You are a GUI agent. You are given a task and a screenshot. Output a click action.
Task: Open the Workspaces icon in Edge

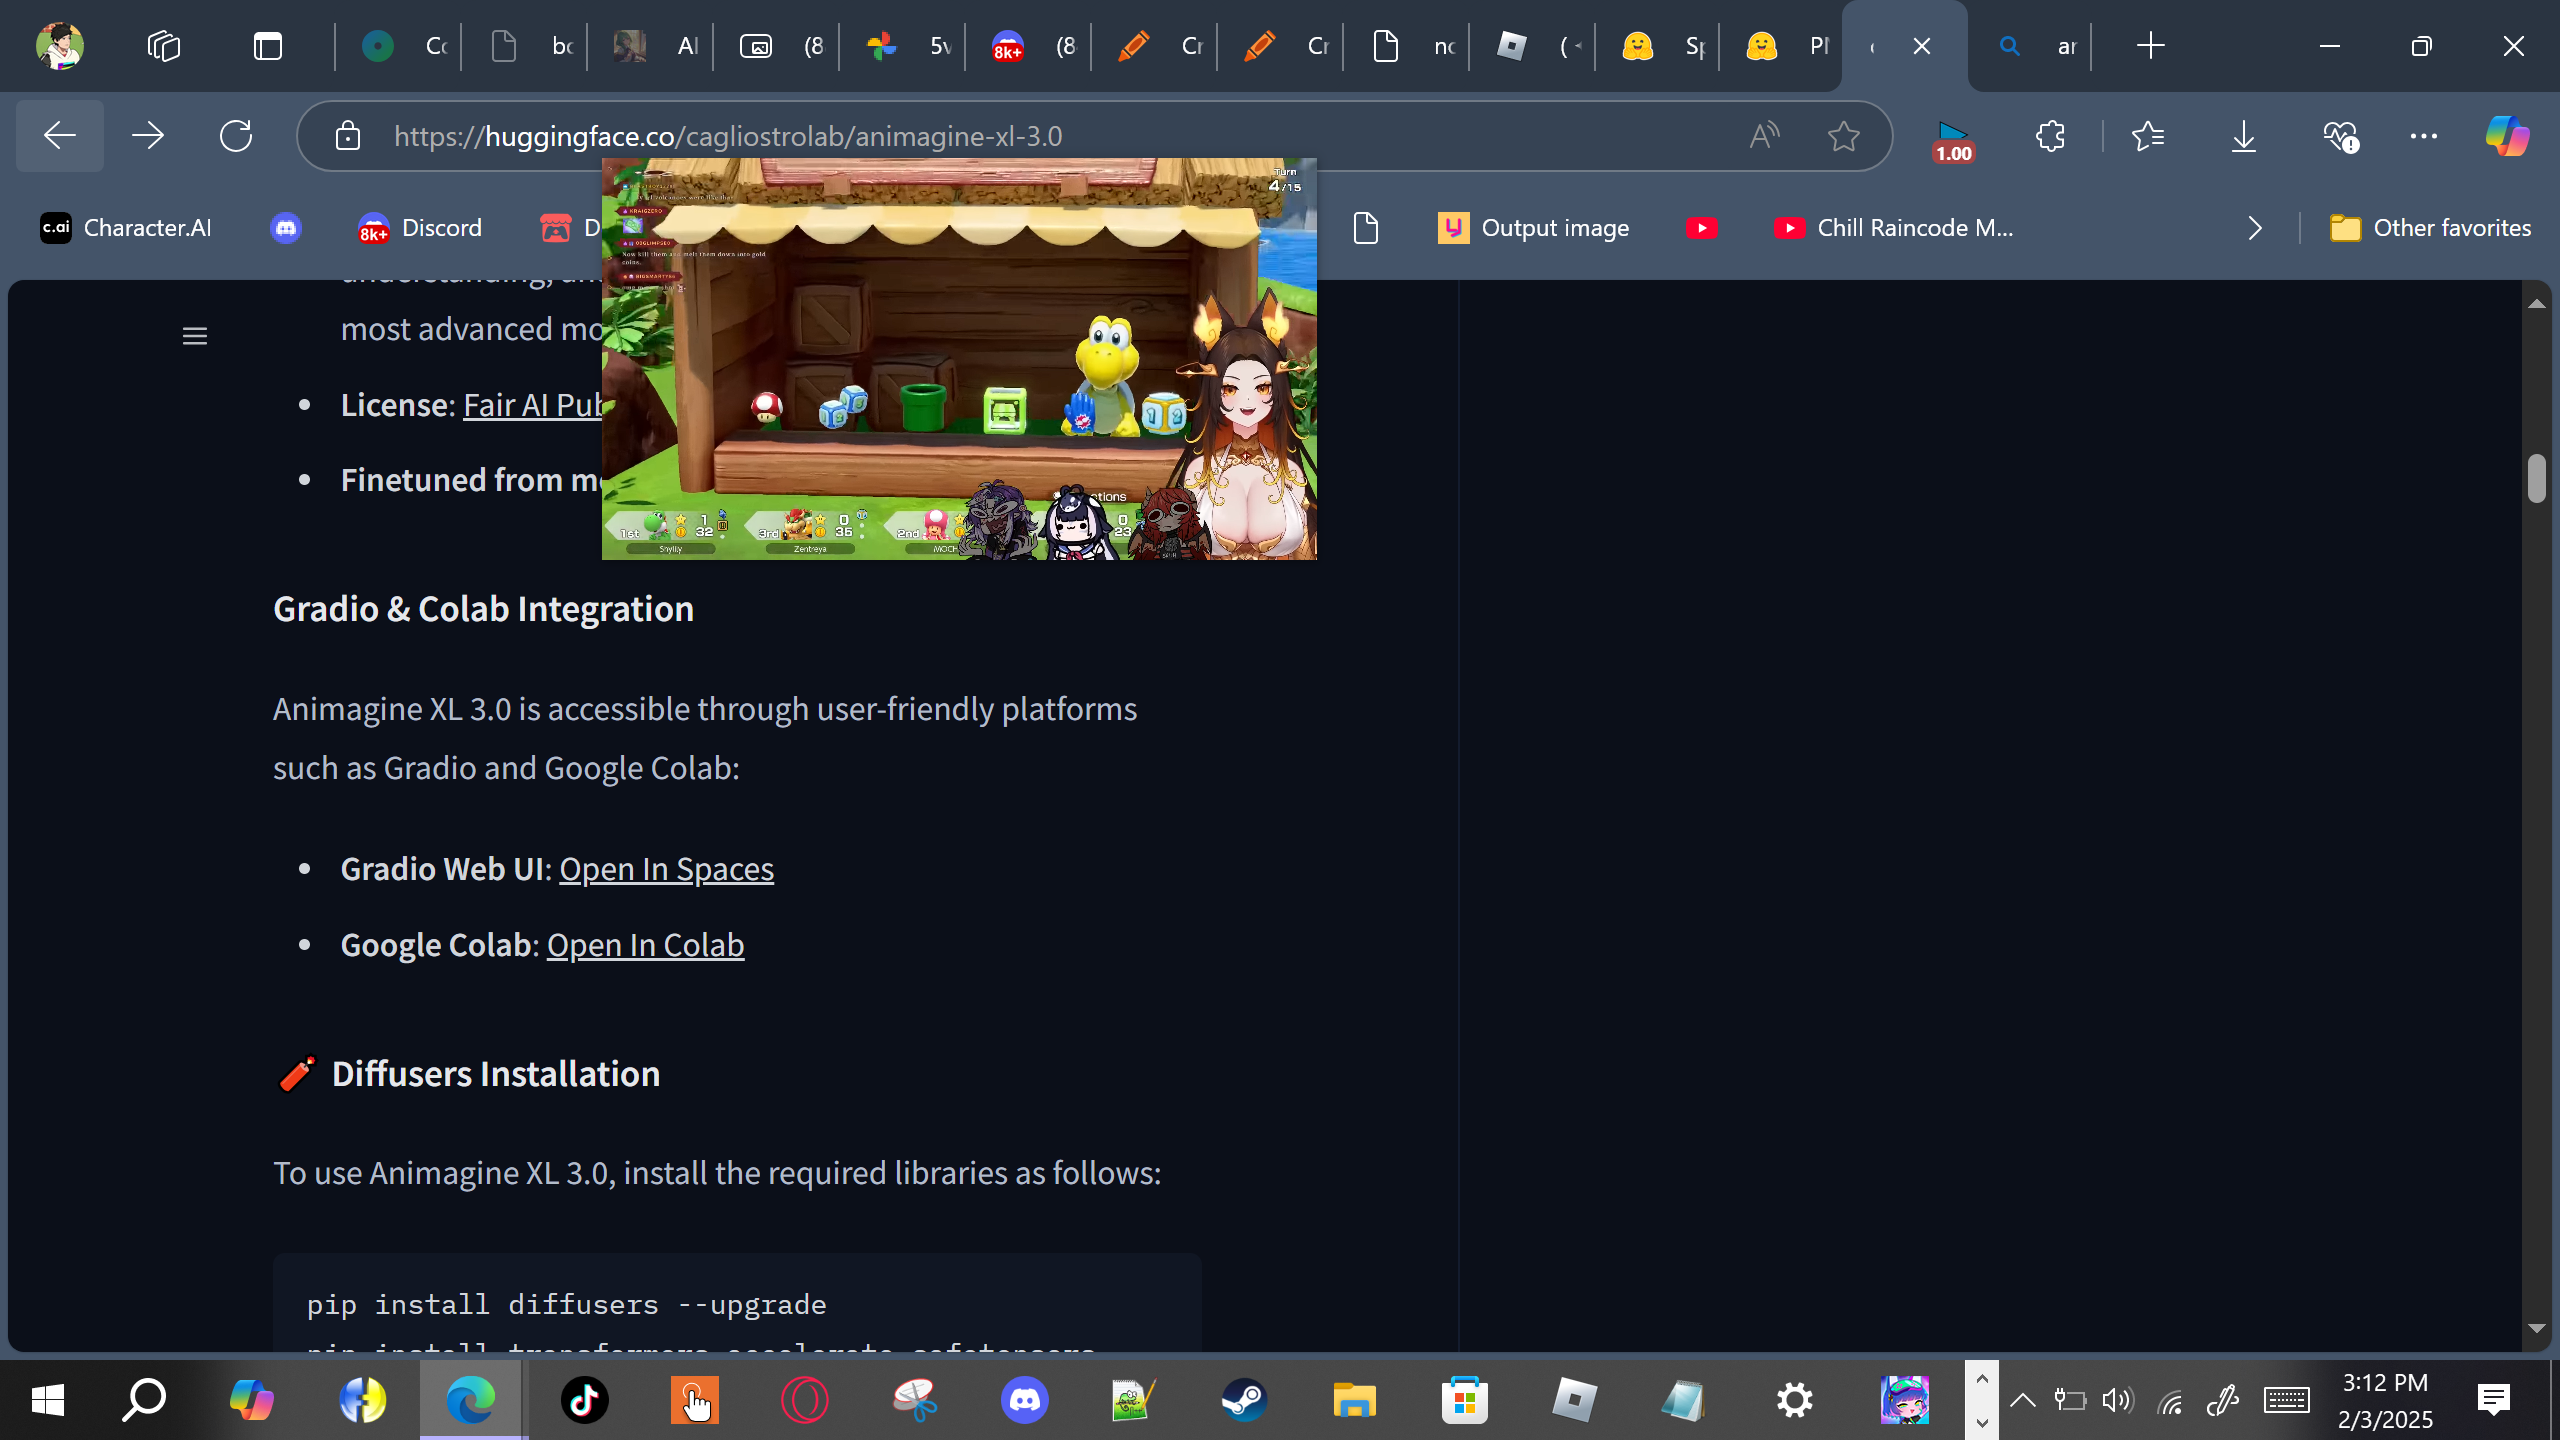click(164, 46)
